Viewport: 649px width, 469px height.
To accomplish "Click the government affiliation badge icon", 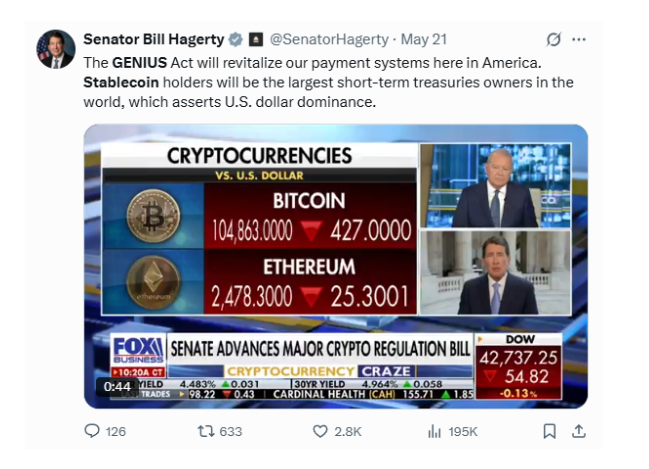I will coord(255,39).
